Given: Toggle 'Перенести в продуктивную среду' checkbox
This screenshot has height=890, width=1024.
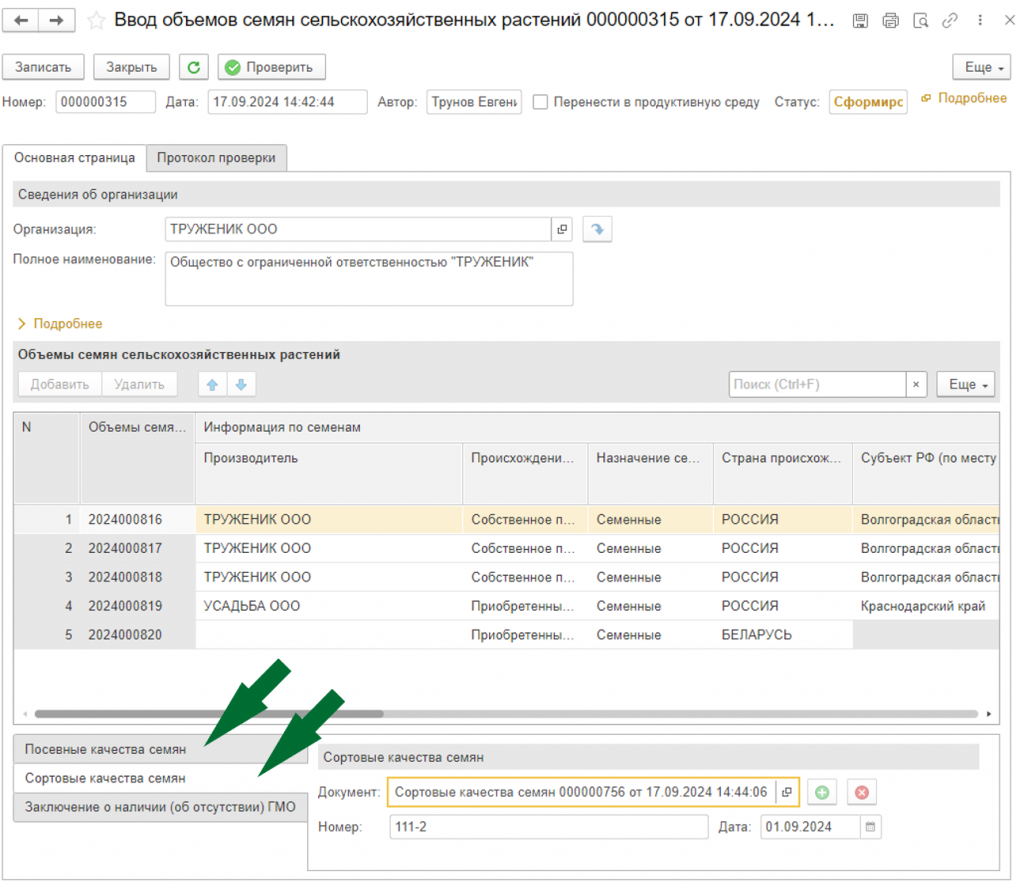Looking at the screenshot, I should (x=540, y=102).
